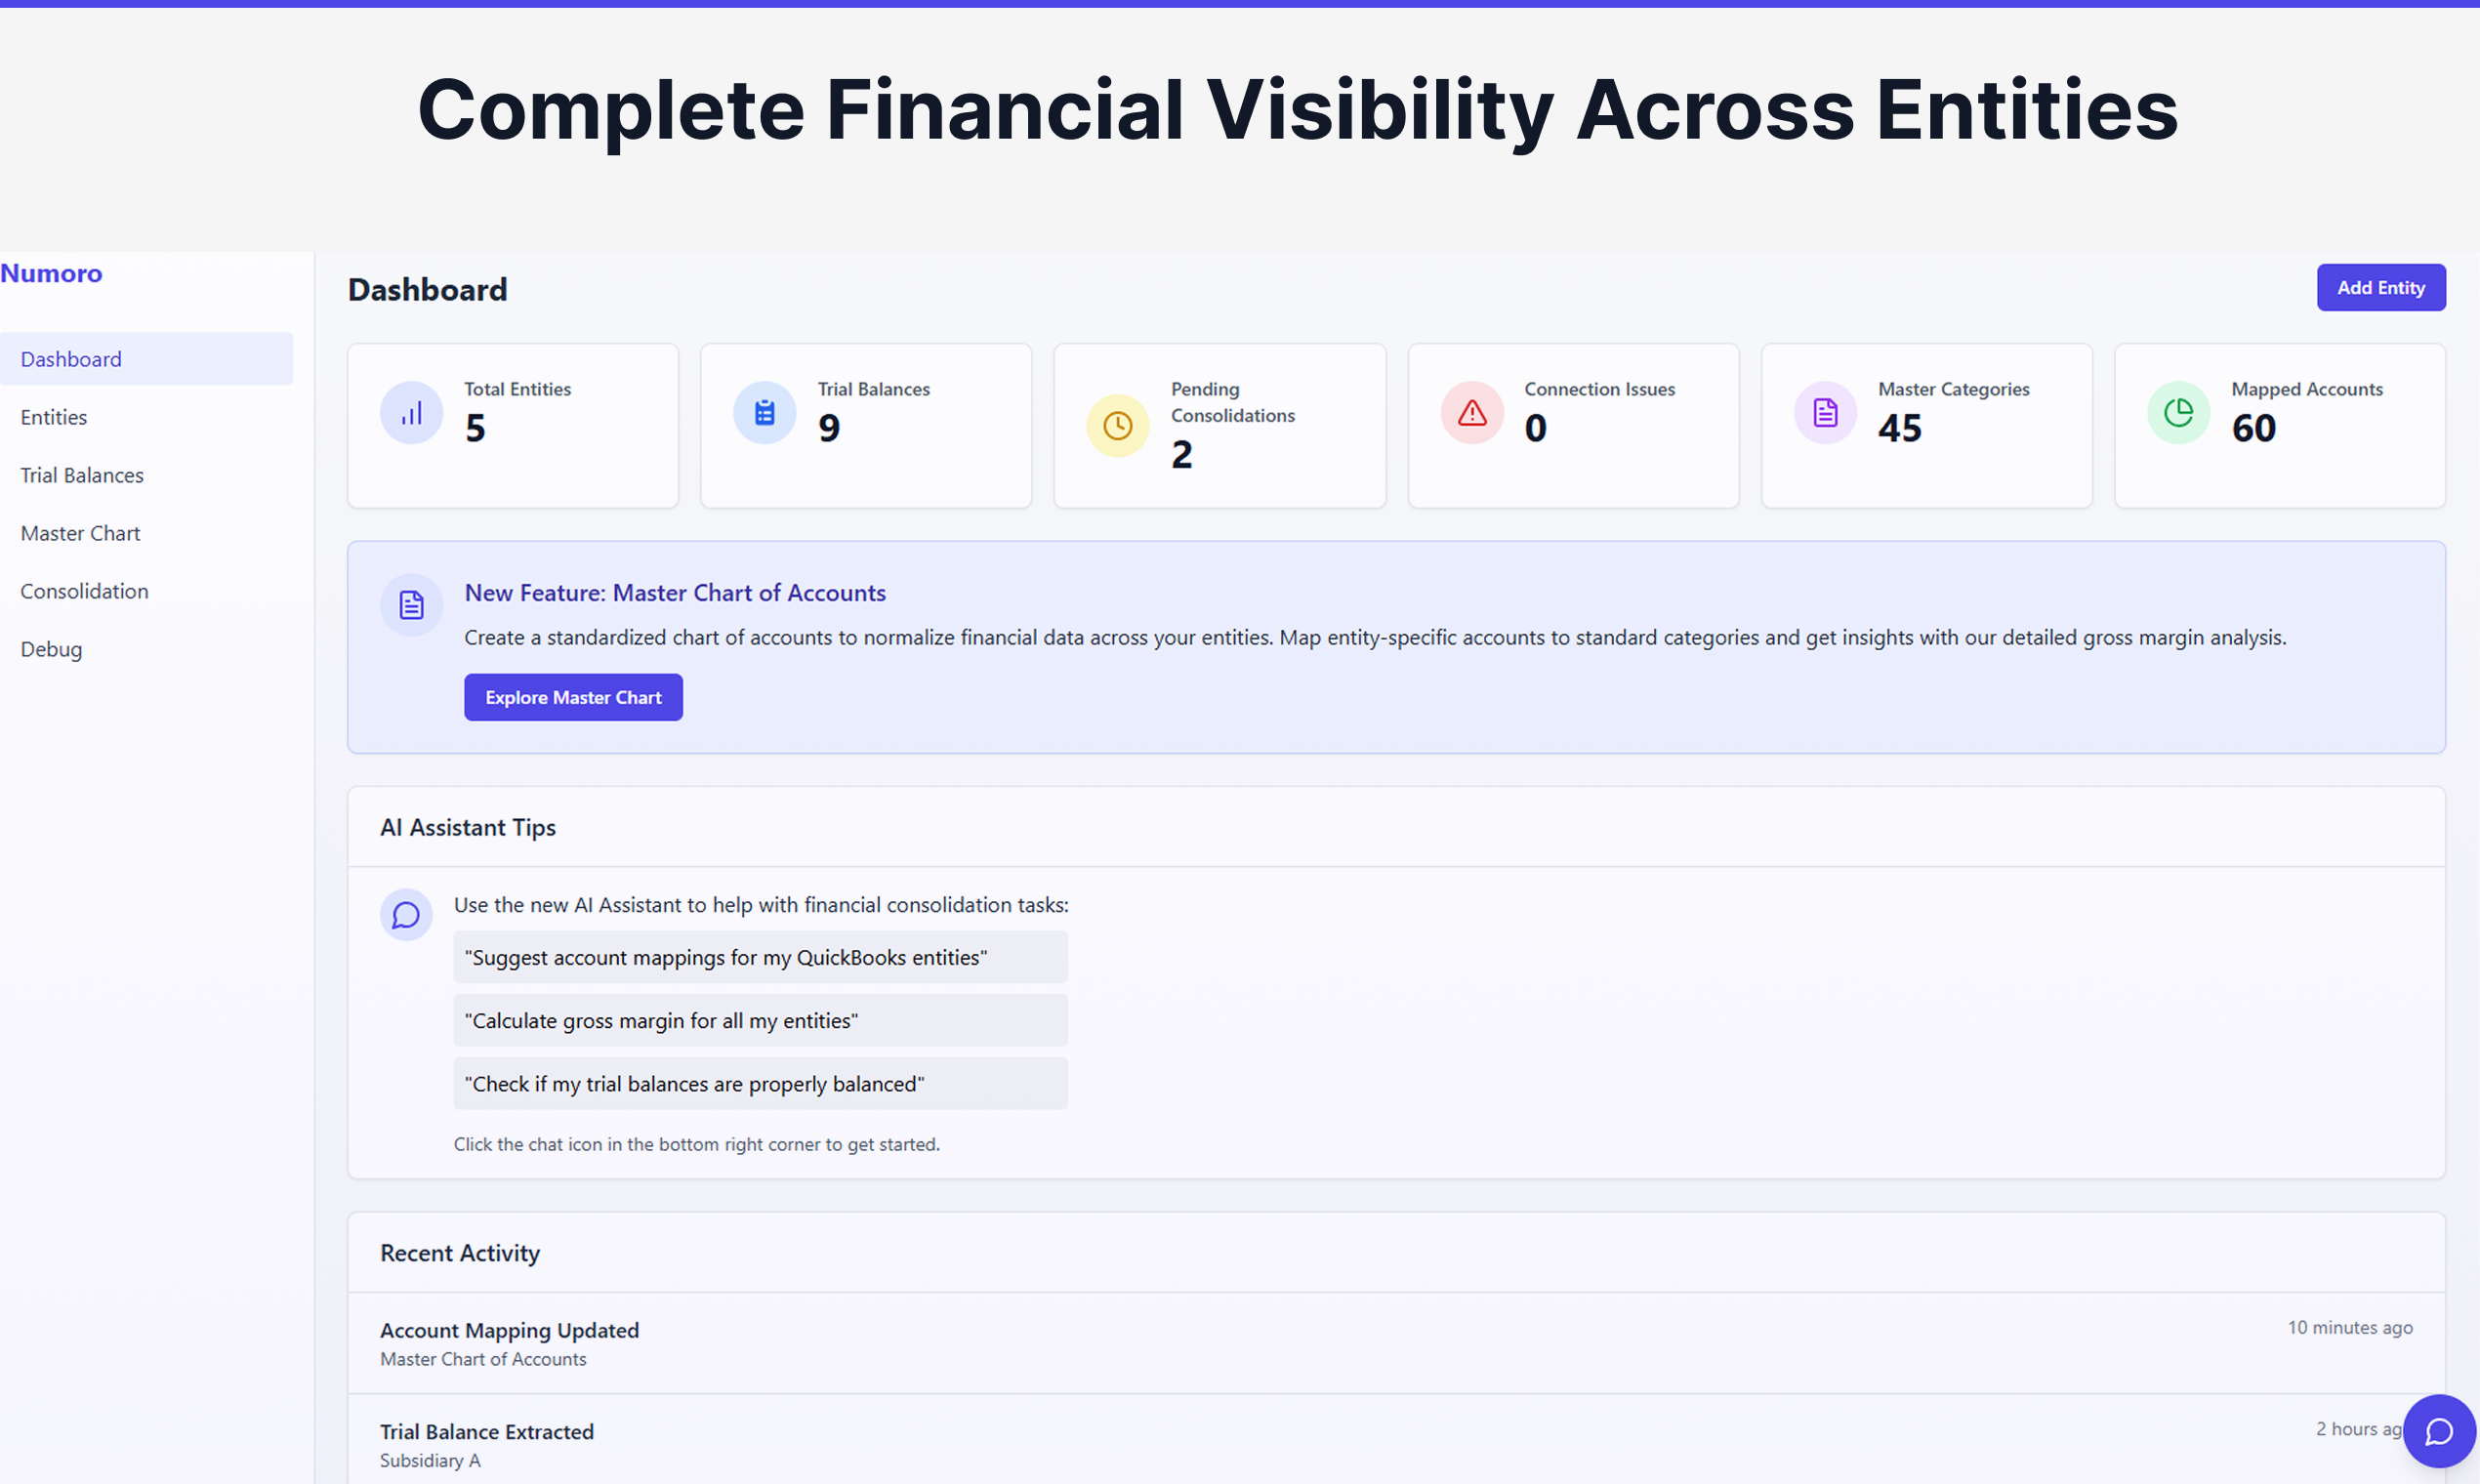2480x1484 pixels.
Task: Select the "Calculate gross margin" tip
Action: click(x=760, y=1020)
